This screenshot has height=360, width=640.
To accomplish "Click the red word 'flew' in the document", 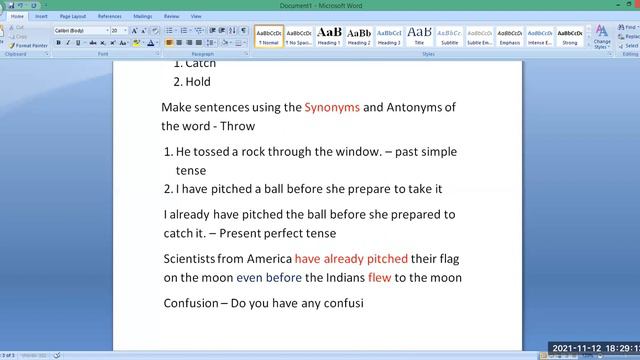I will pyautogui.click(x=379, y=278).
